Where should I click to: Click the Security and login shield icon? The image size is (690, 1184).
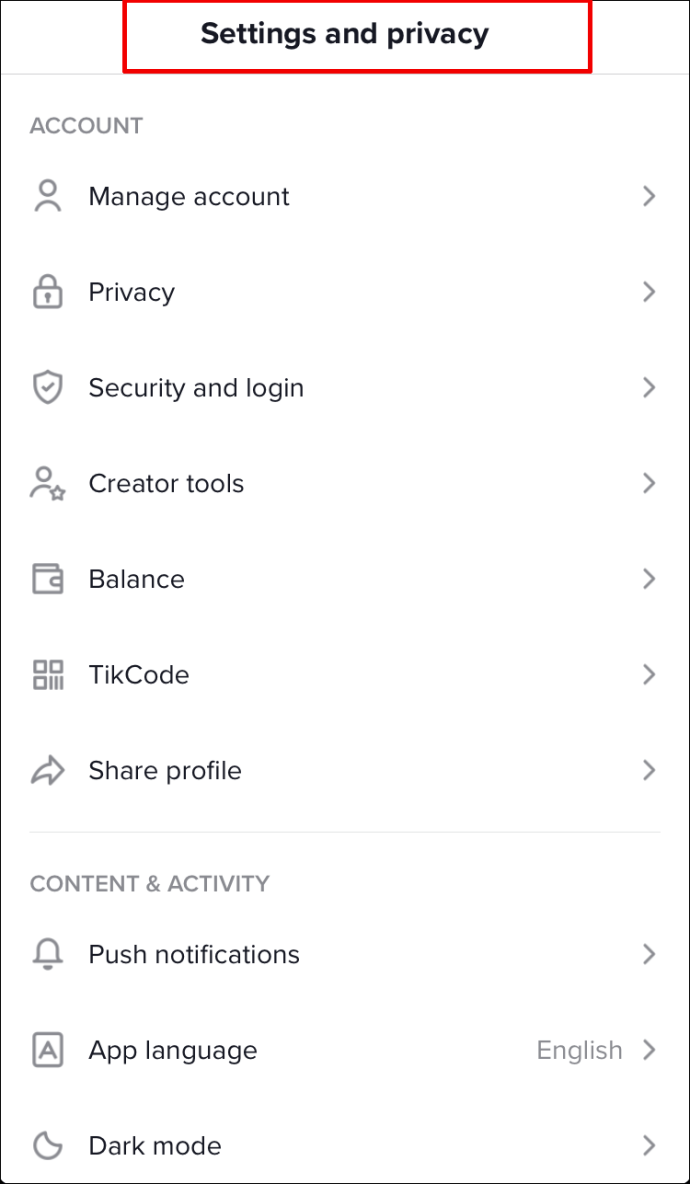[x=47, y=388]
